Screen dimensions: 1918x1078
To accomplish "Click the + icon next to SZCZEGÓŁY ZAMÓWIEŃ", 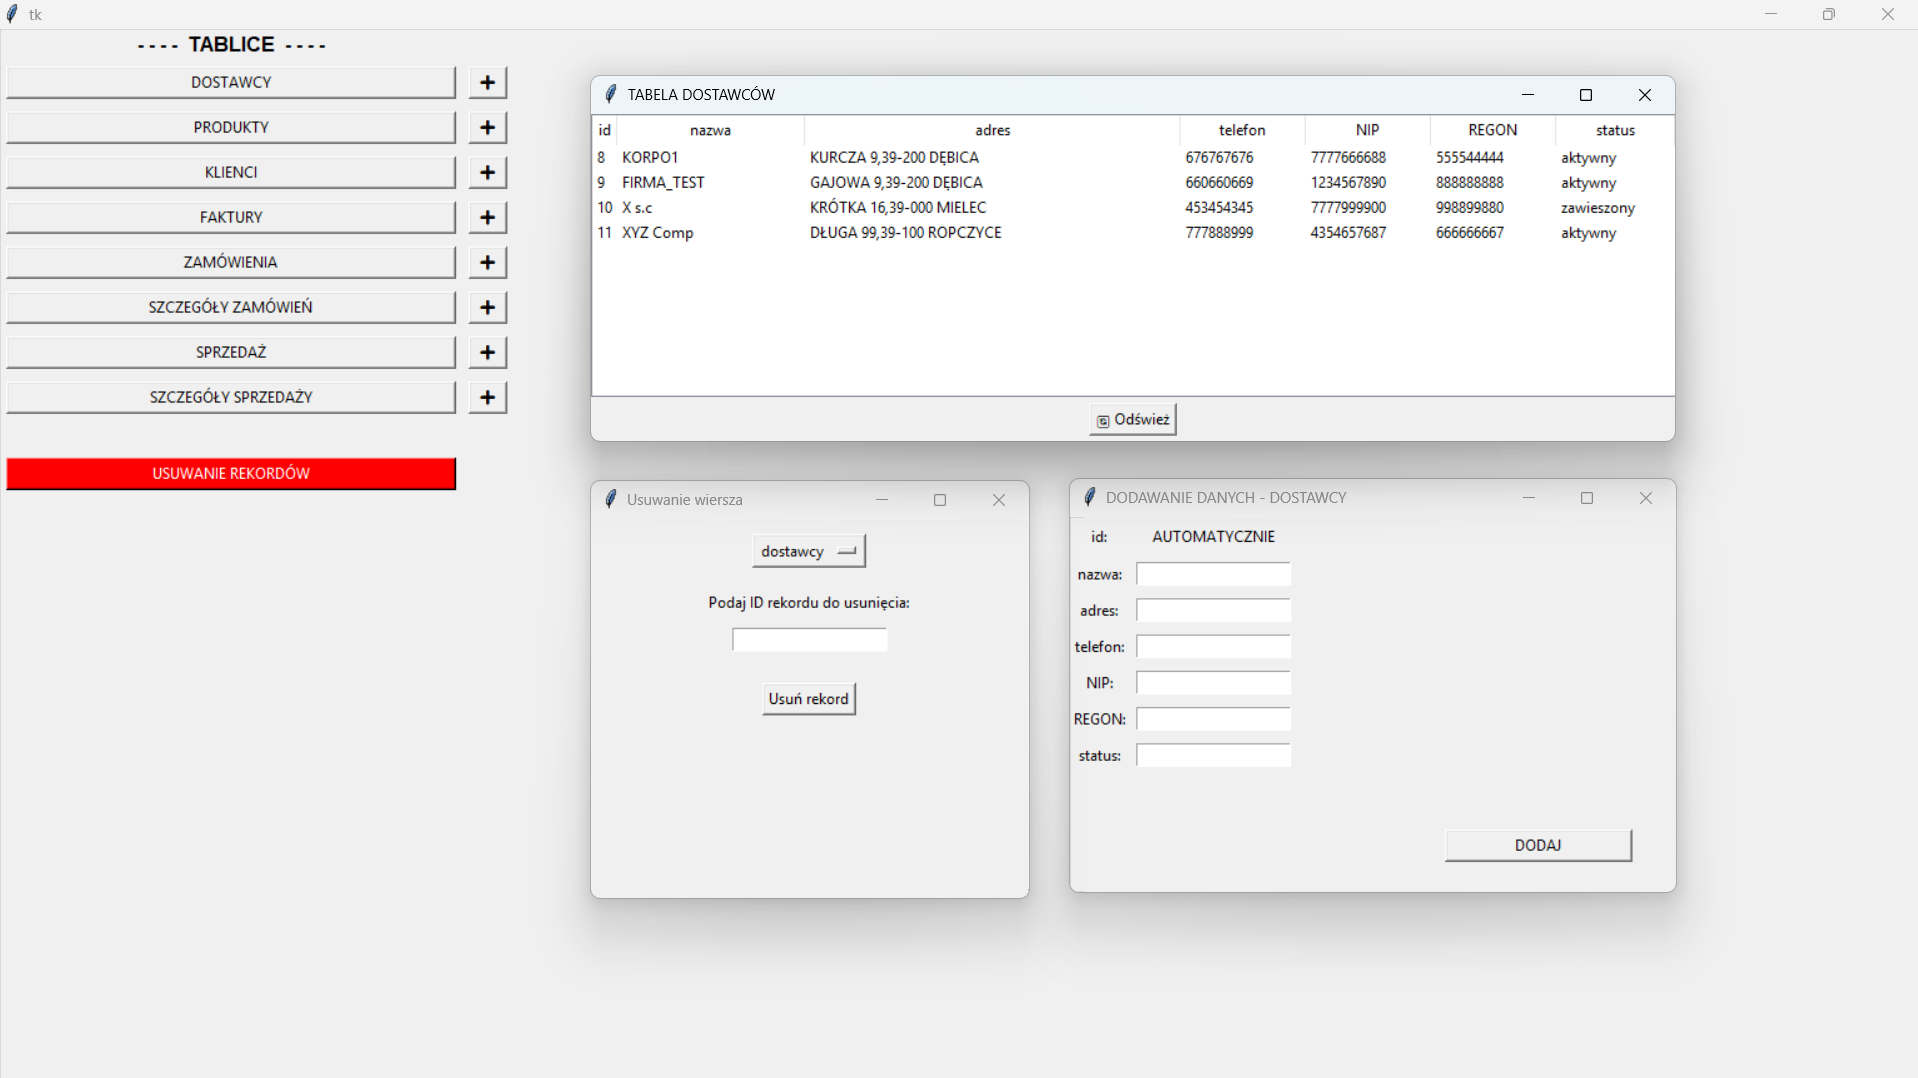I will tap(487, 307).
